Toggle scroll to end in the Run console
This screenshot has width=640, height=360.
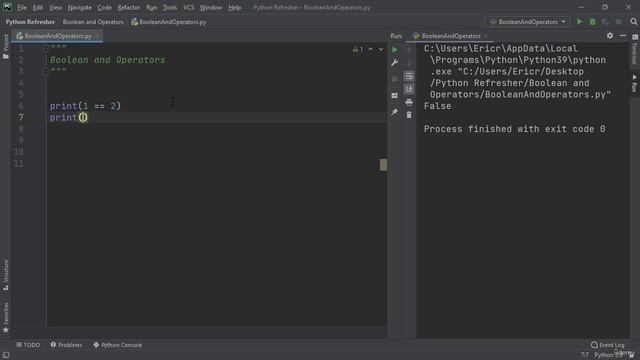pos(409,89)
